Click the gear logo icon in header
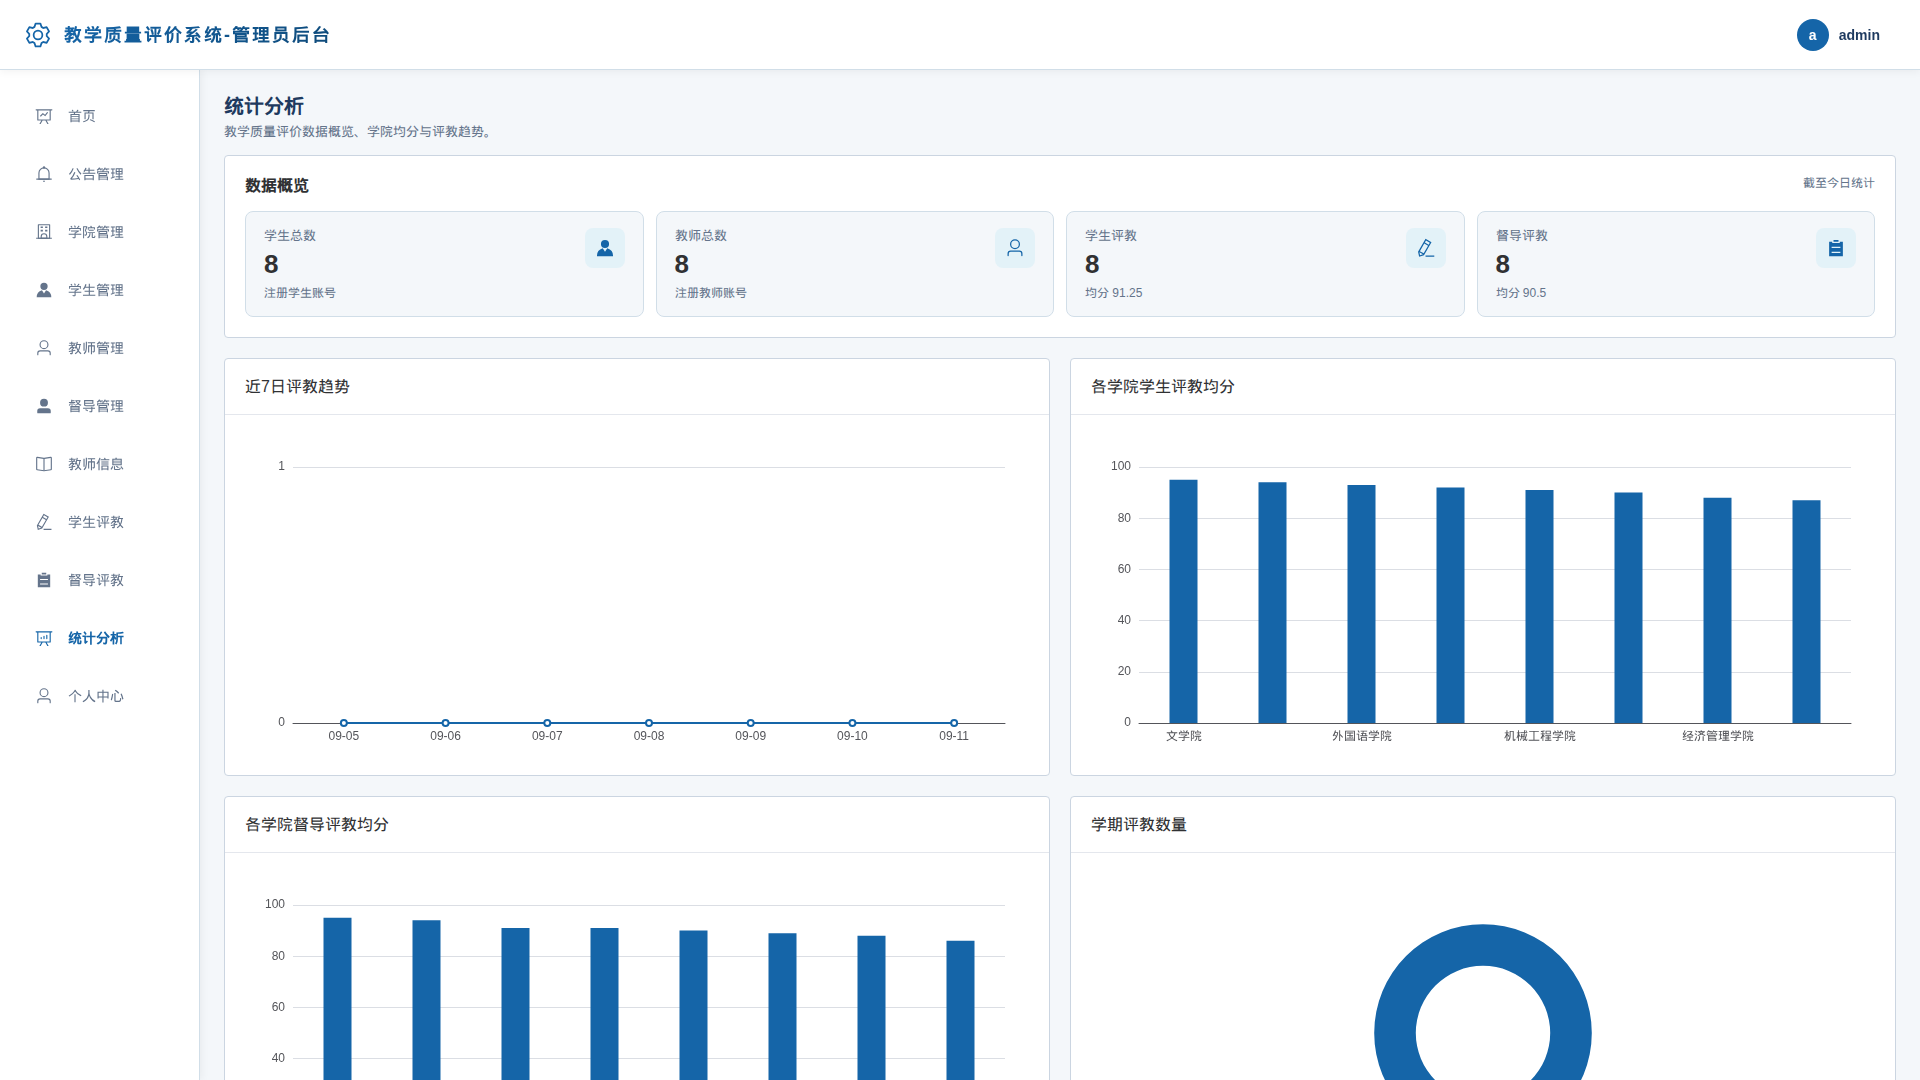Viewport: 1920px width, 1080px height. (x=38, y=35)
